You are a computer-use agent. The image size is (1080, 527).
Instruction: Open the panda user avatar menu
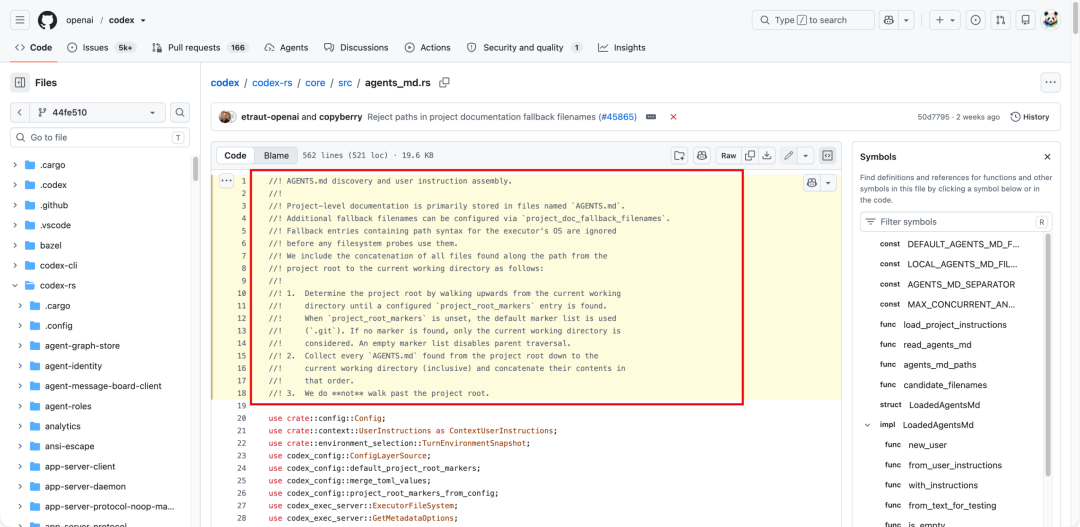[x=1050, y=20]
